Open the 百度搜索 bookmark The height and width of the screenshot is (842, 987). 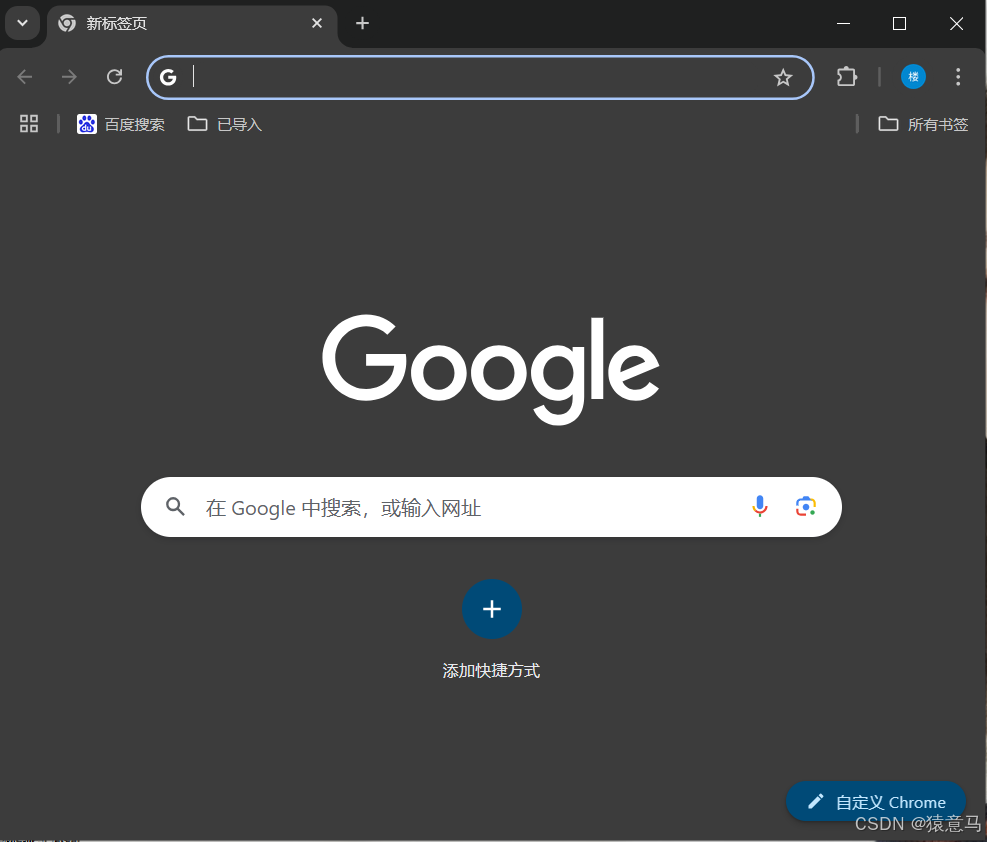click(121, 124)
